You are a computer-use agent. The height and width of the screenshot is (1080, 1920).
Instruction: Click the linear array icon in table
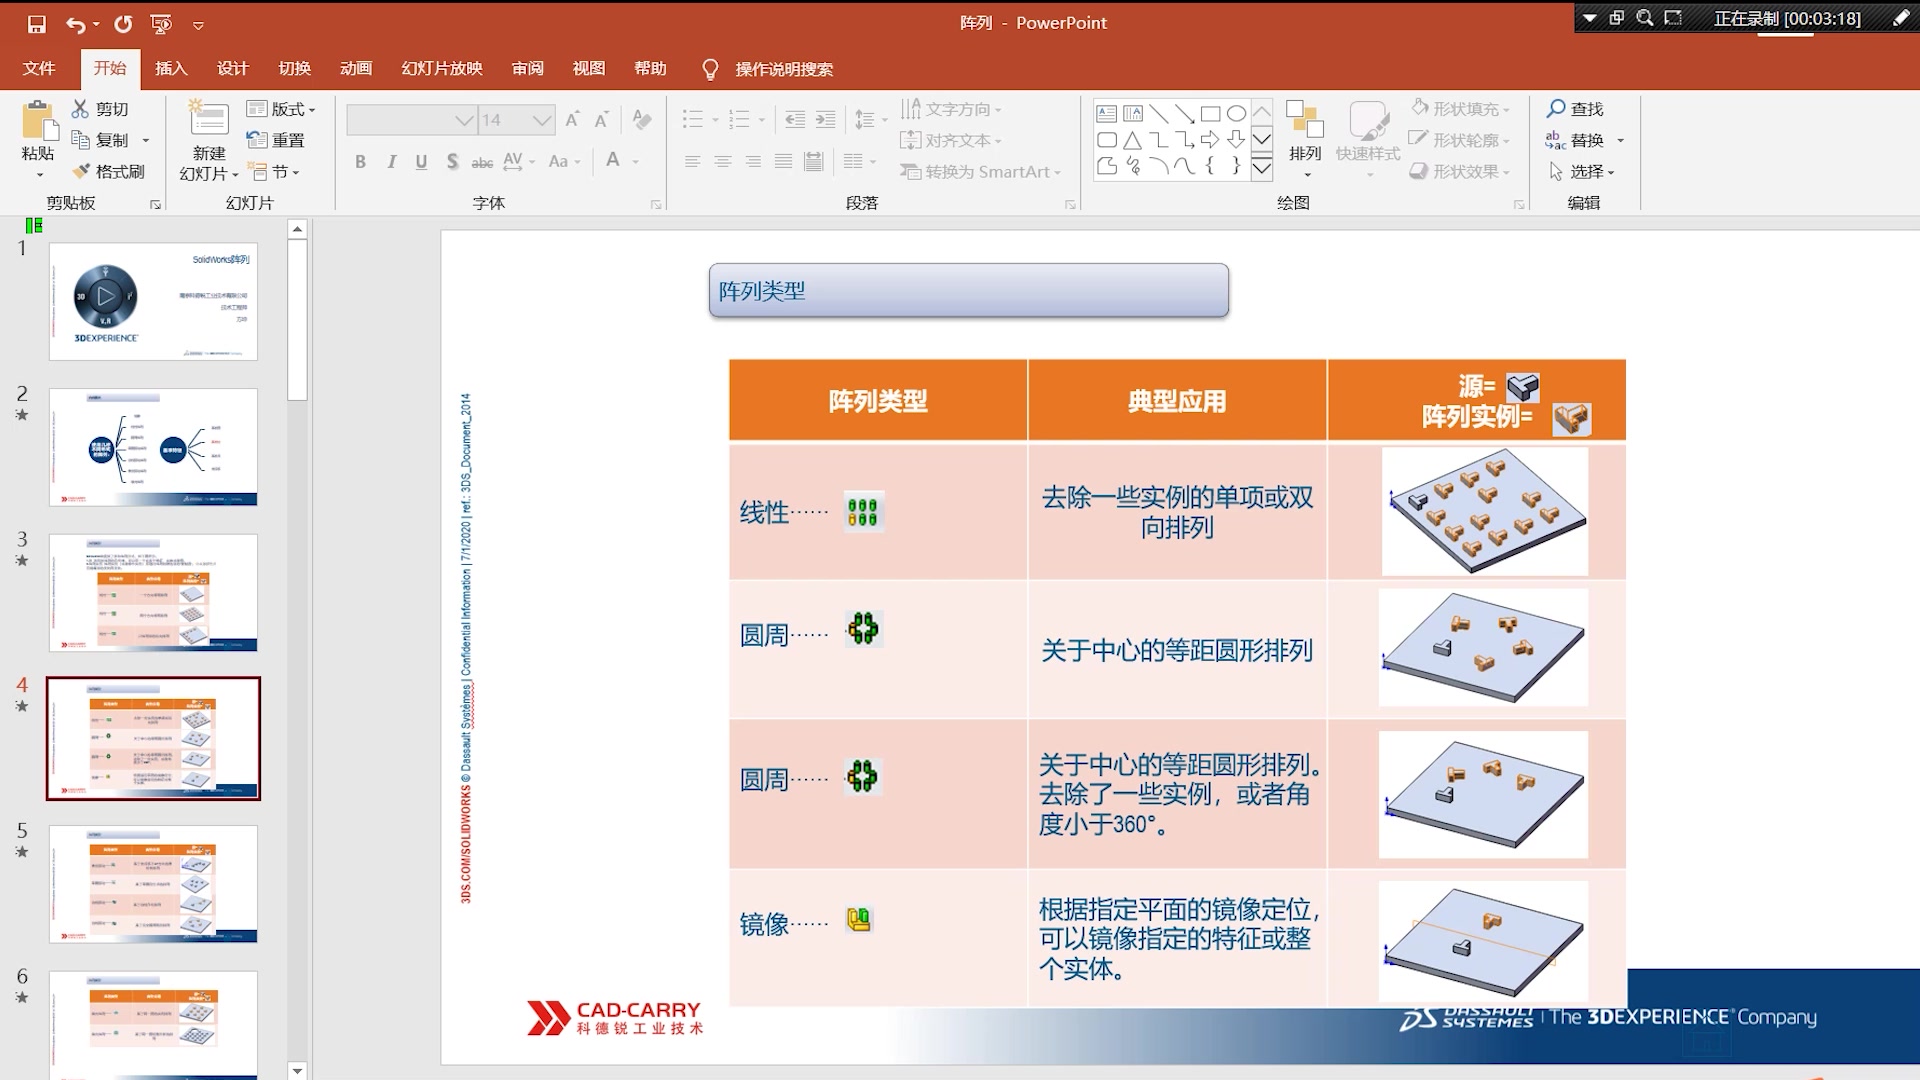tap(862, 512)
